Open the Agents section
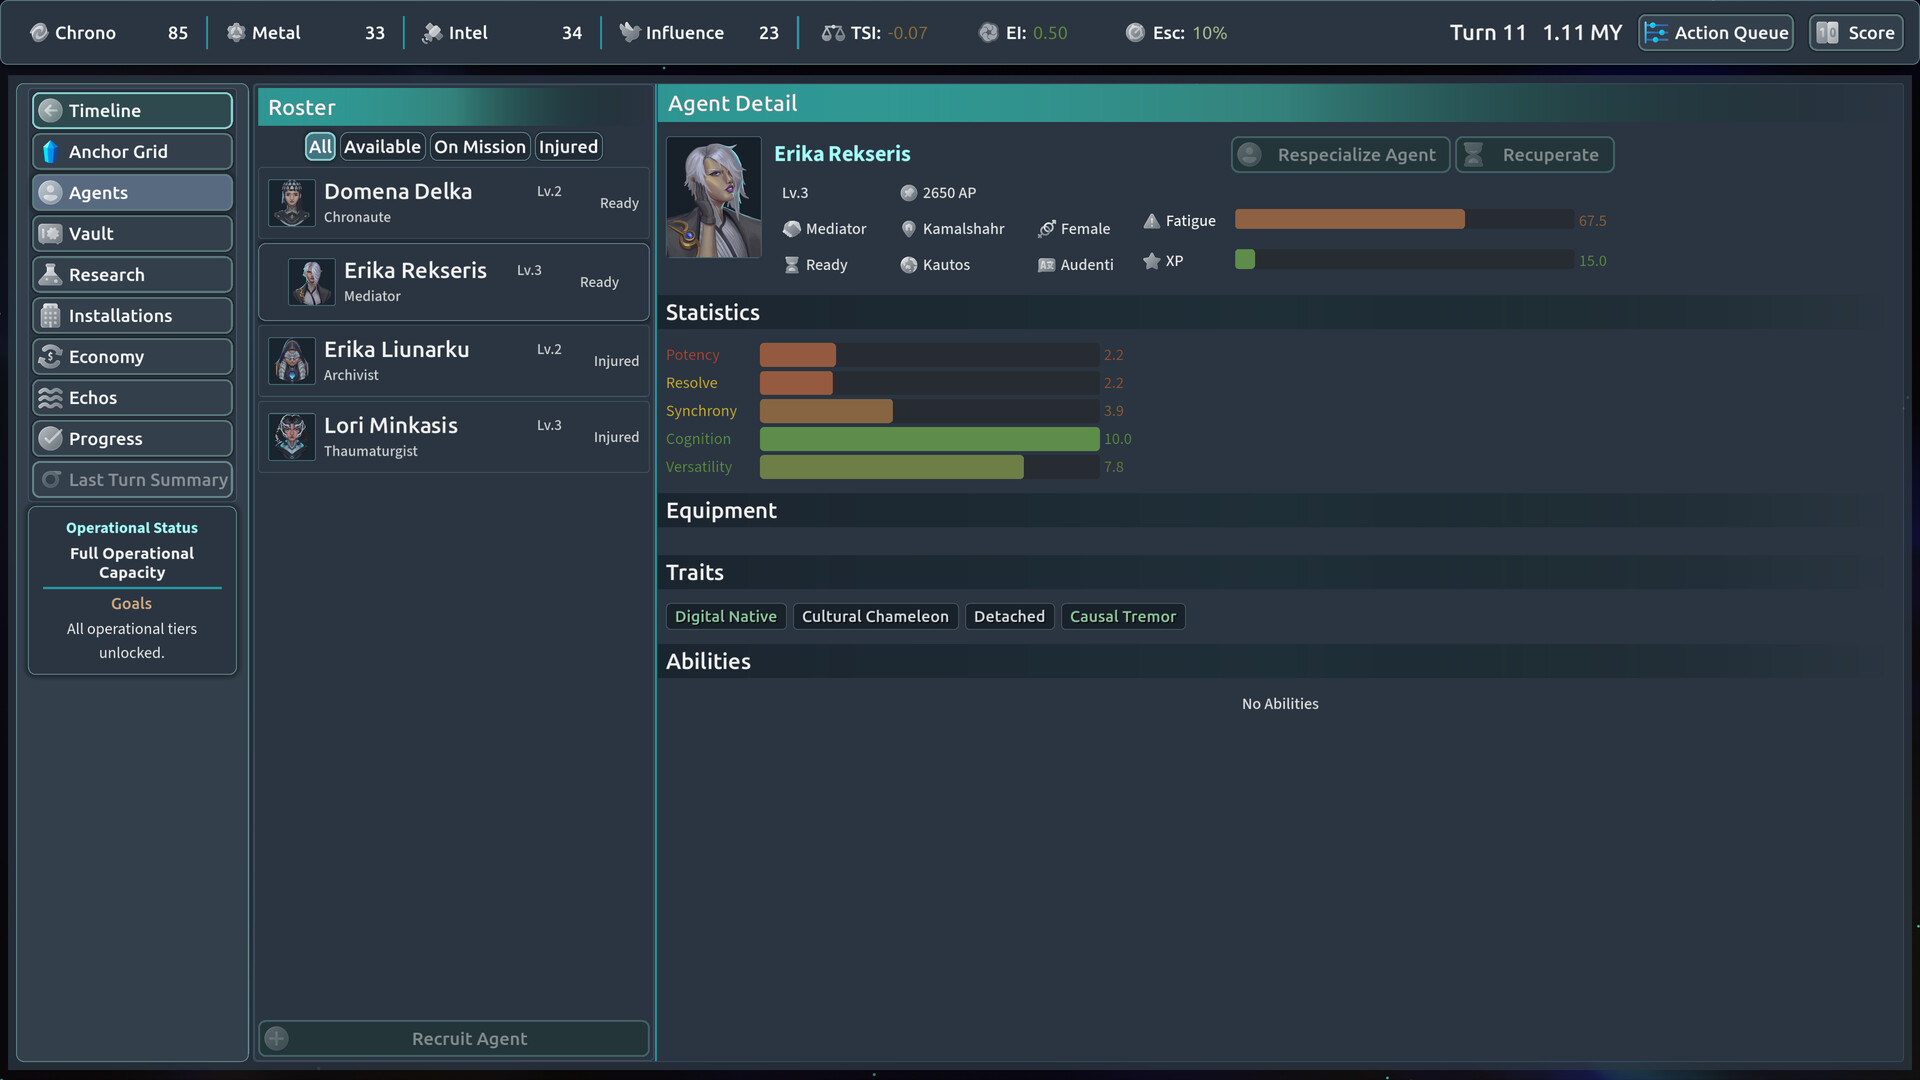This screenshot has height=1080, width=1920. coord(132,193)
